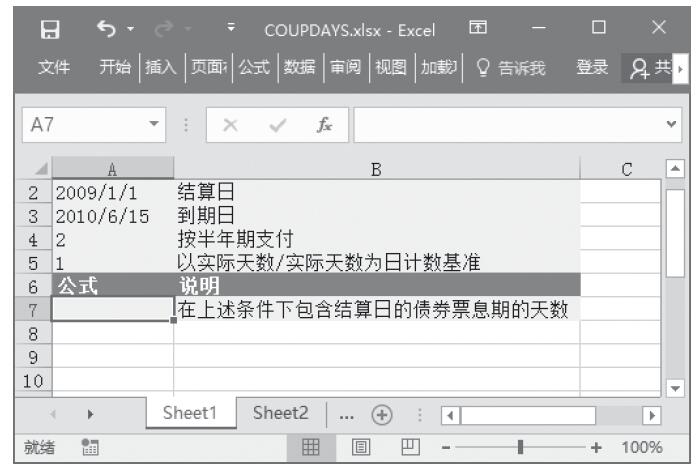The width and height of the screenshot is (700, 473).
Task: Select cell B7 with description text
Action: [x=376, y=310]
